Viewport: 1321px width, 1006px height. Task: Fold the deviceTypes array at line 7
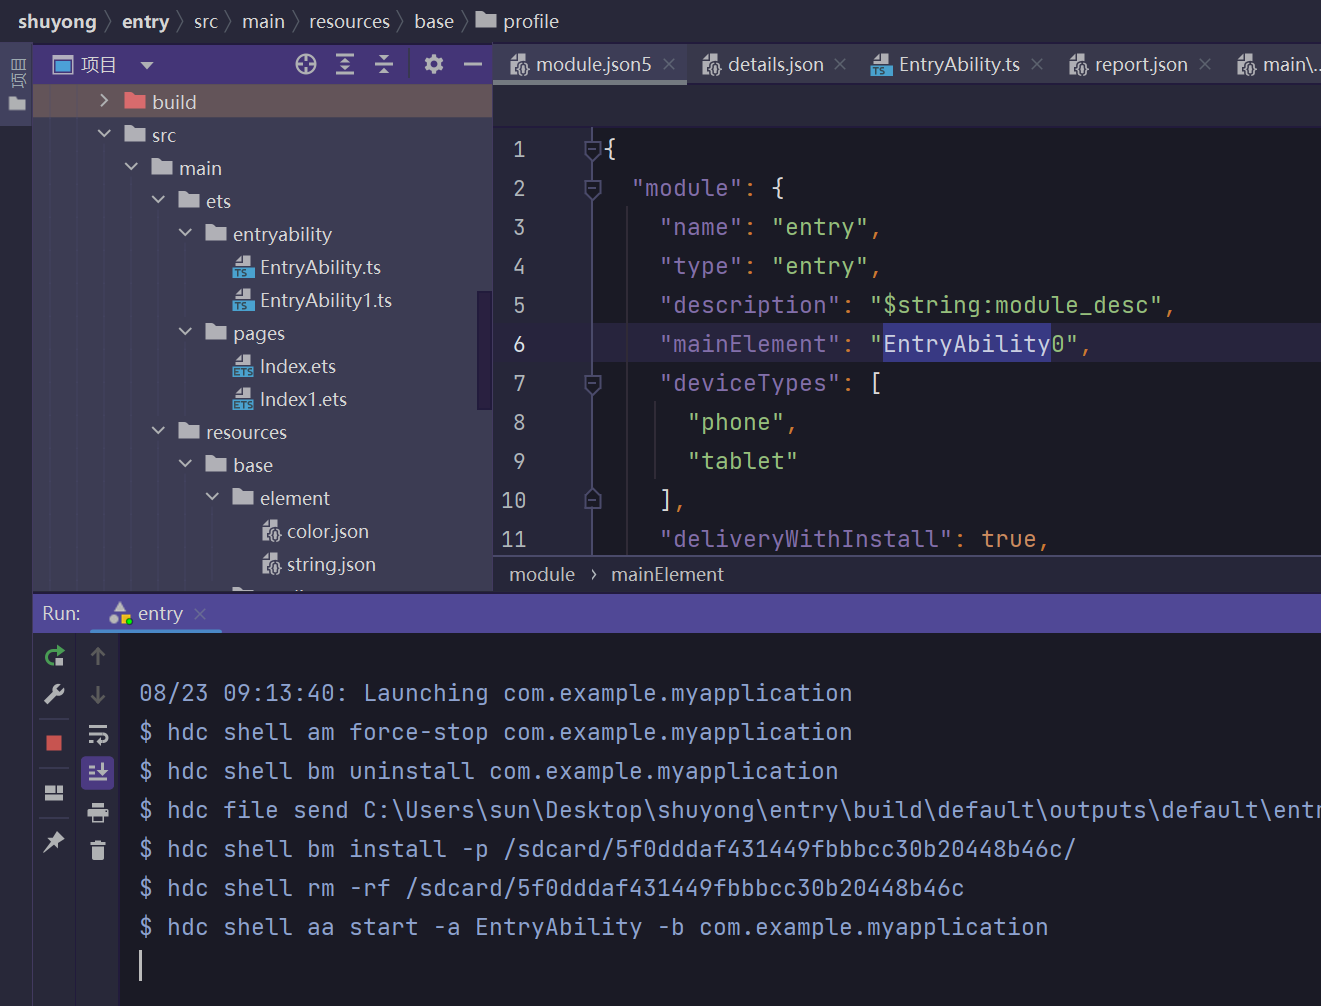pyautogui.click(x=592, y=383)
